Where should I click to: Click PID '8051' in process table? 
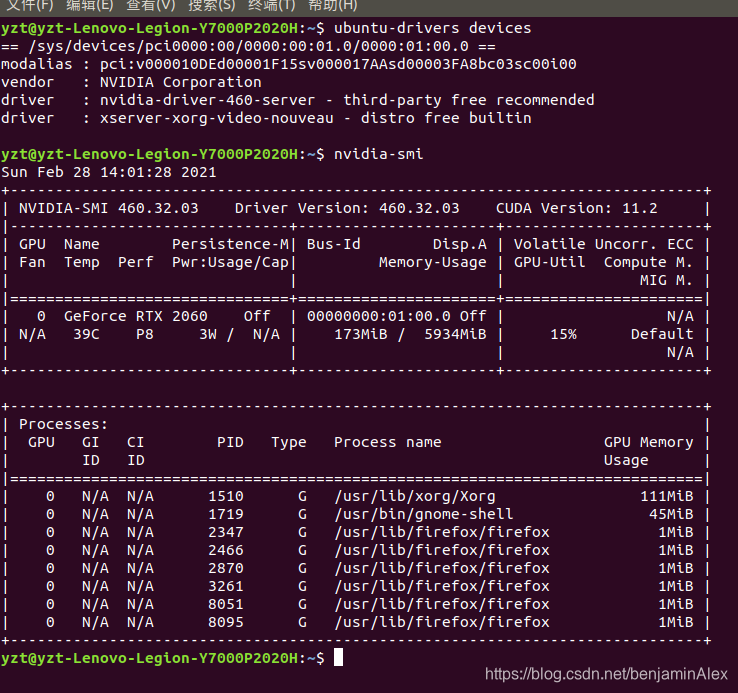[x=226, y=604]
